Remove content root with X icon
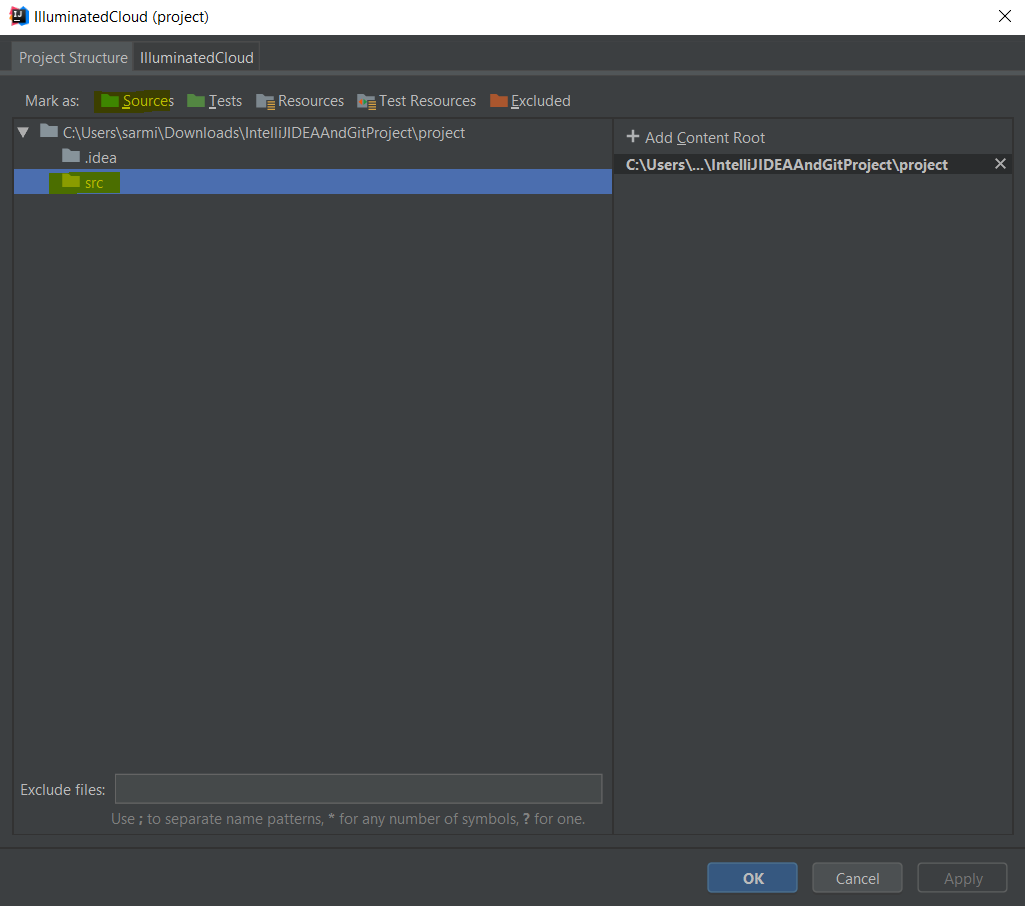Image resolution: width=1025 pixels, height=906 pixels. [x=1000, y=164]
